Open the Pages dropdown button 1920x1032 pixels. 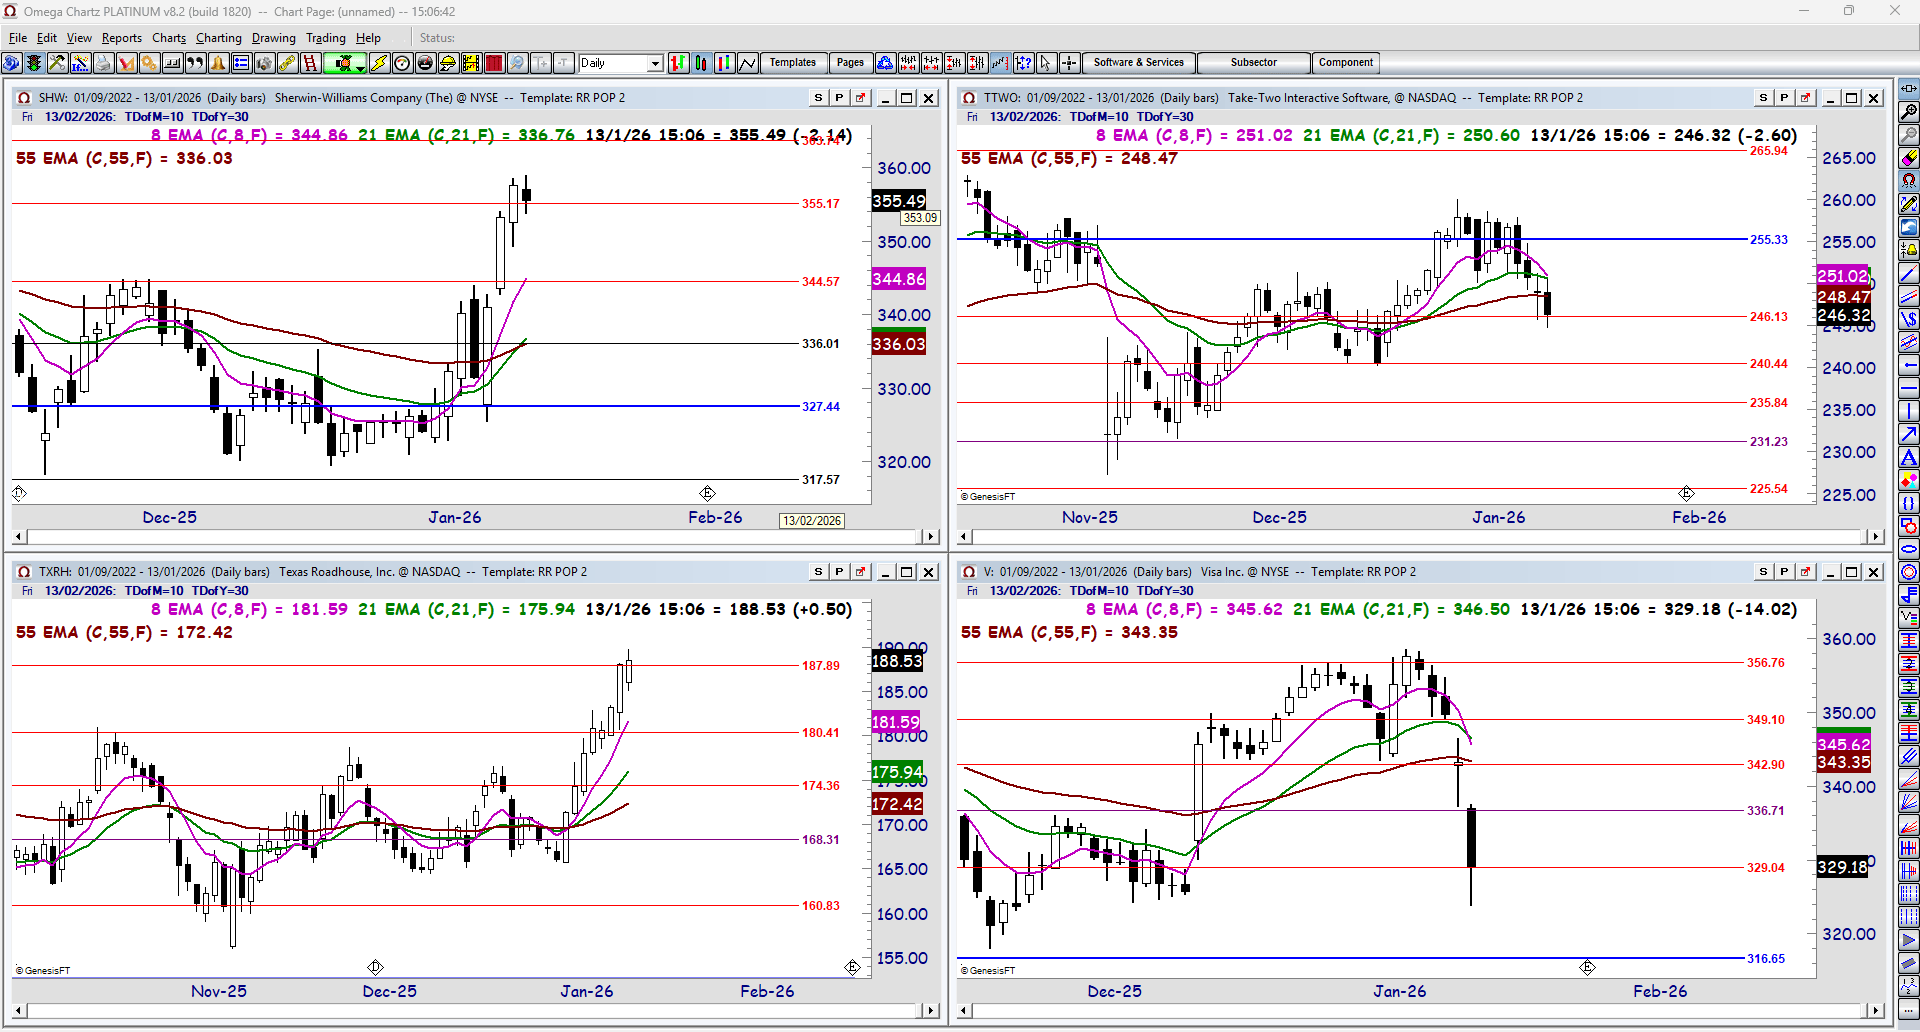[850, 63]
